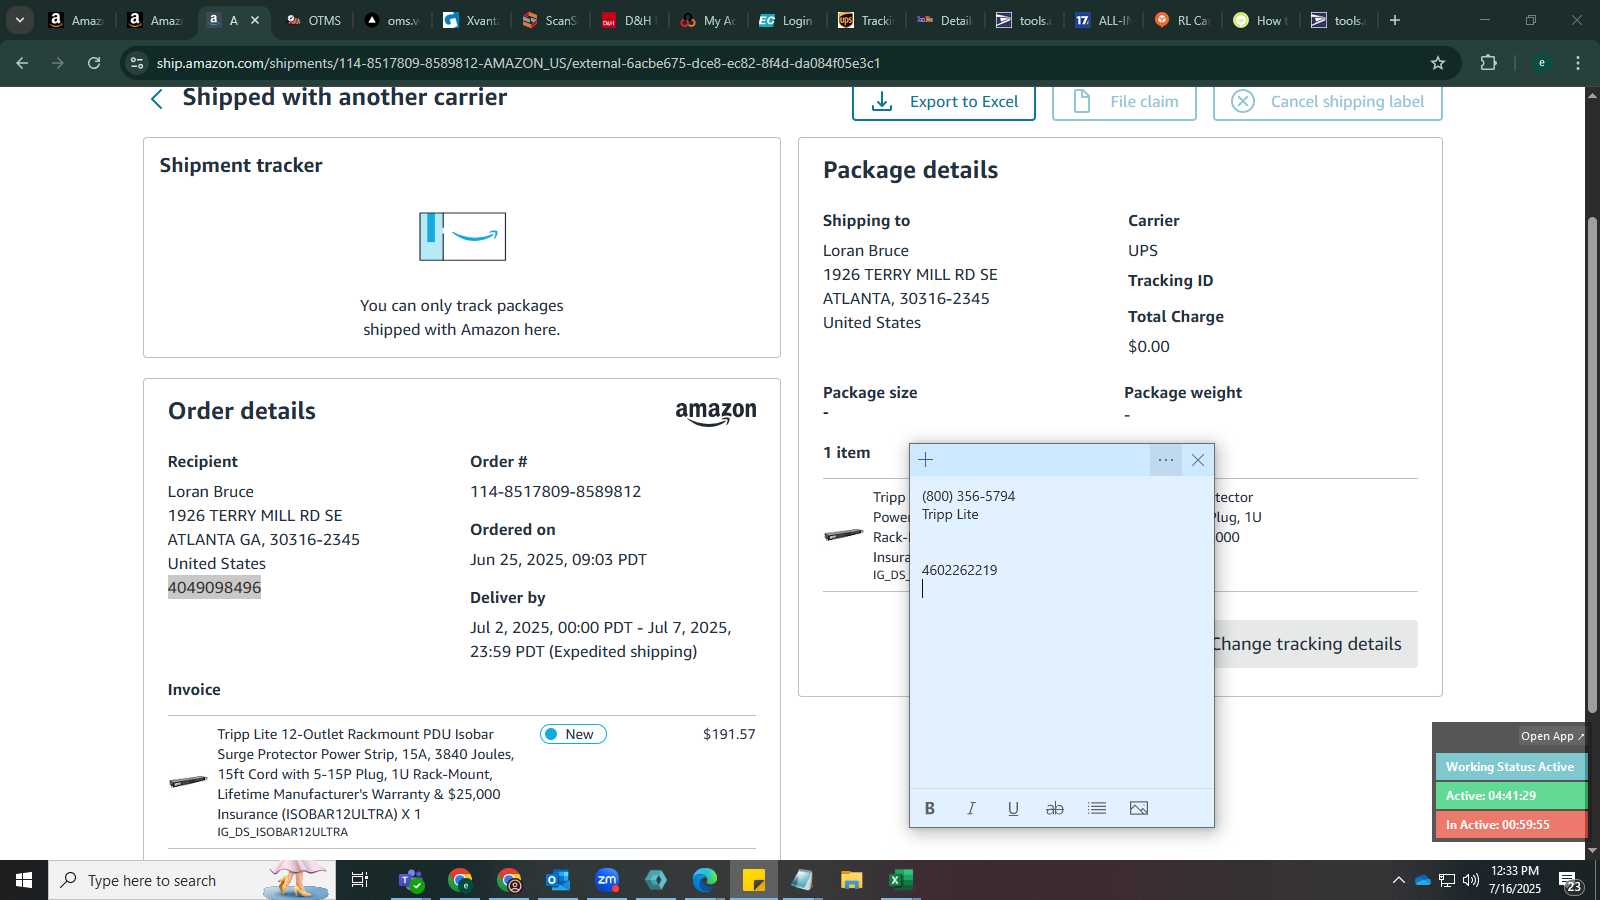
Task: Add new sticky note with plus icon
Action: [x=926, y=460]
